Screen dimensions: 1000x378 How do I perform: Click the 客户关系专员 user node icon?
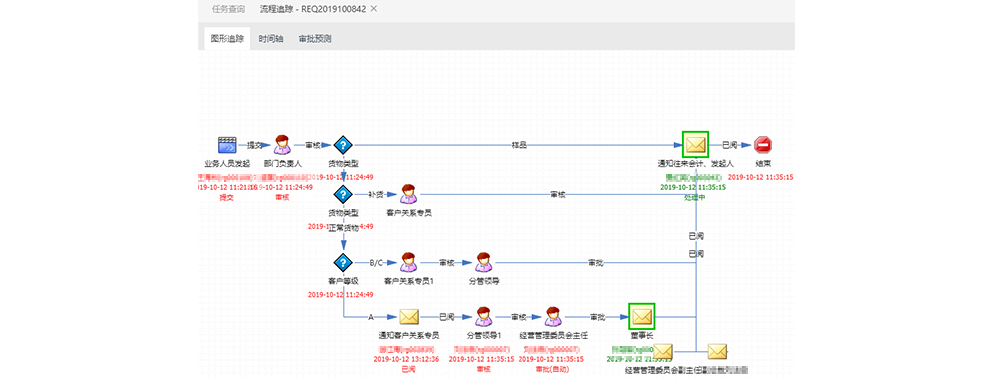[408, 194]
